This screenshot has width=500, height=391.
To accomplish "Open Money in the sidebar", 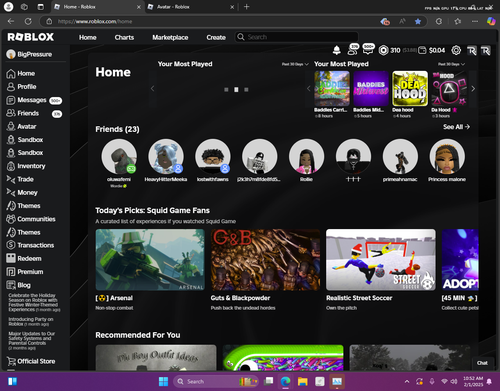I will click(22, 193).
